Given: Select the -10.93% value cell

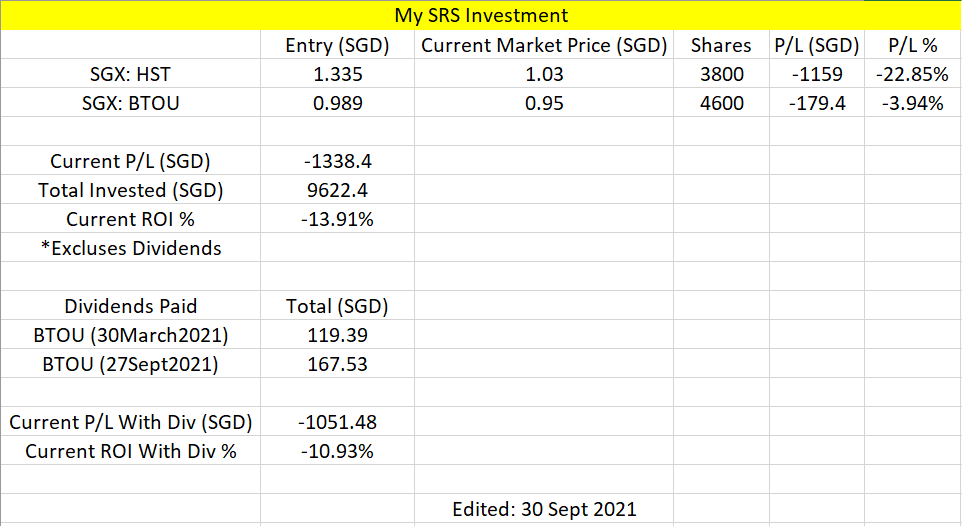Looking at the screenshot, I should [337, 451].
